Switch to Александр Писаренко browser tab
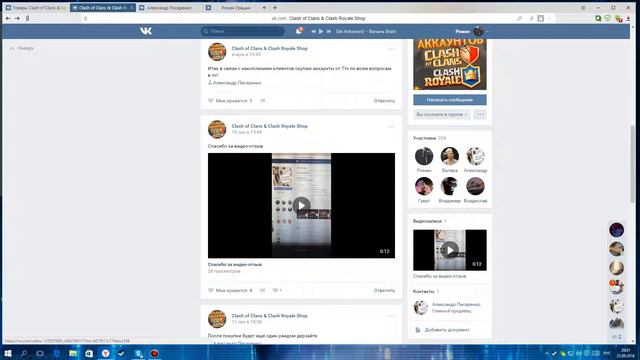The image size is (640, 360). [169, 8]
